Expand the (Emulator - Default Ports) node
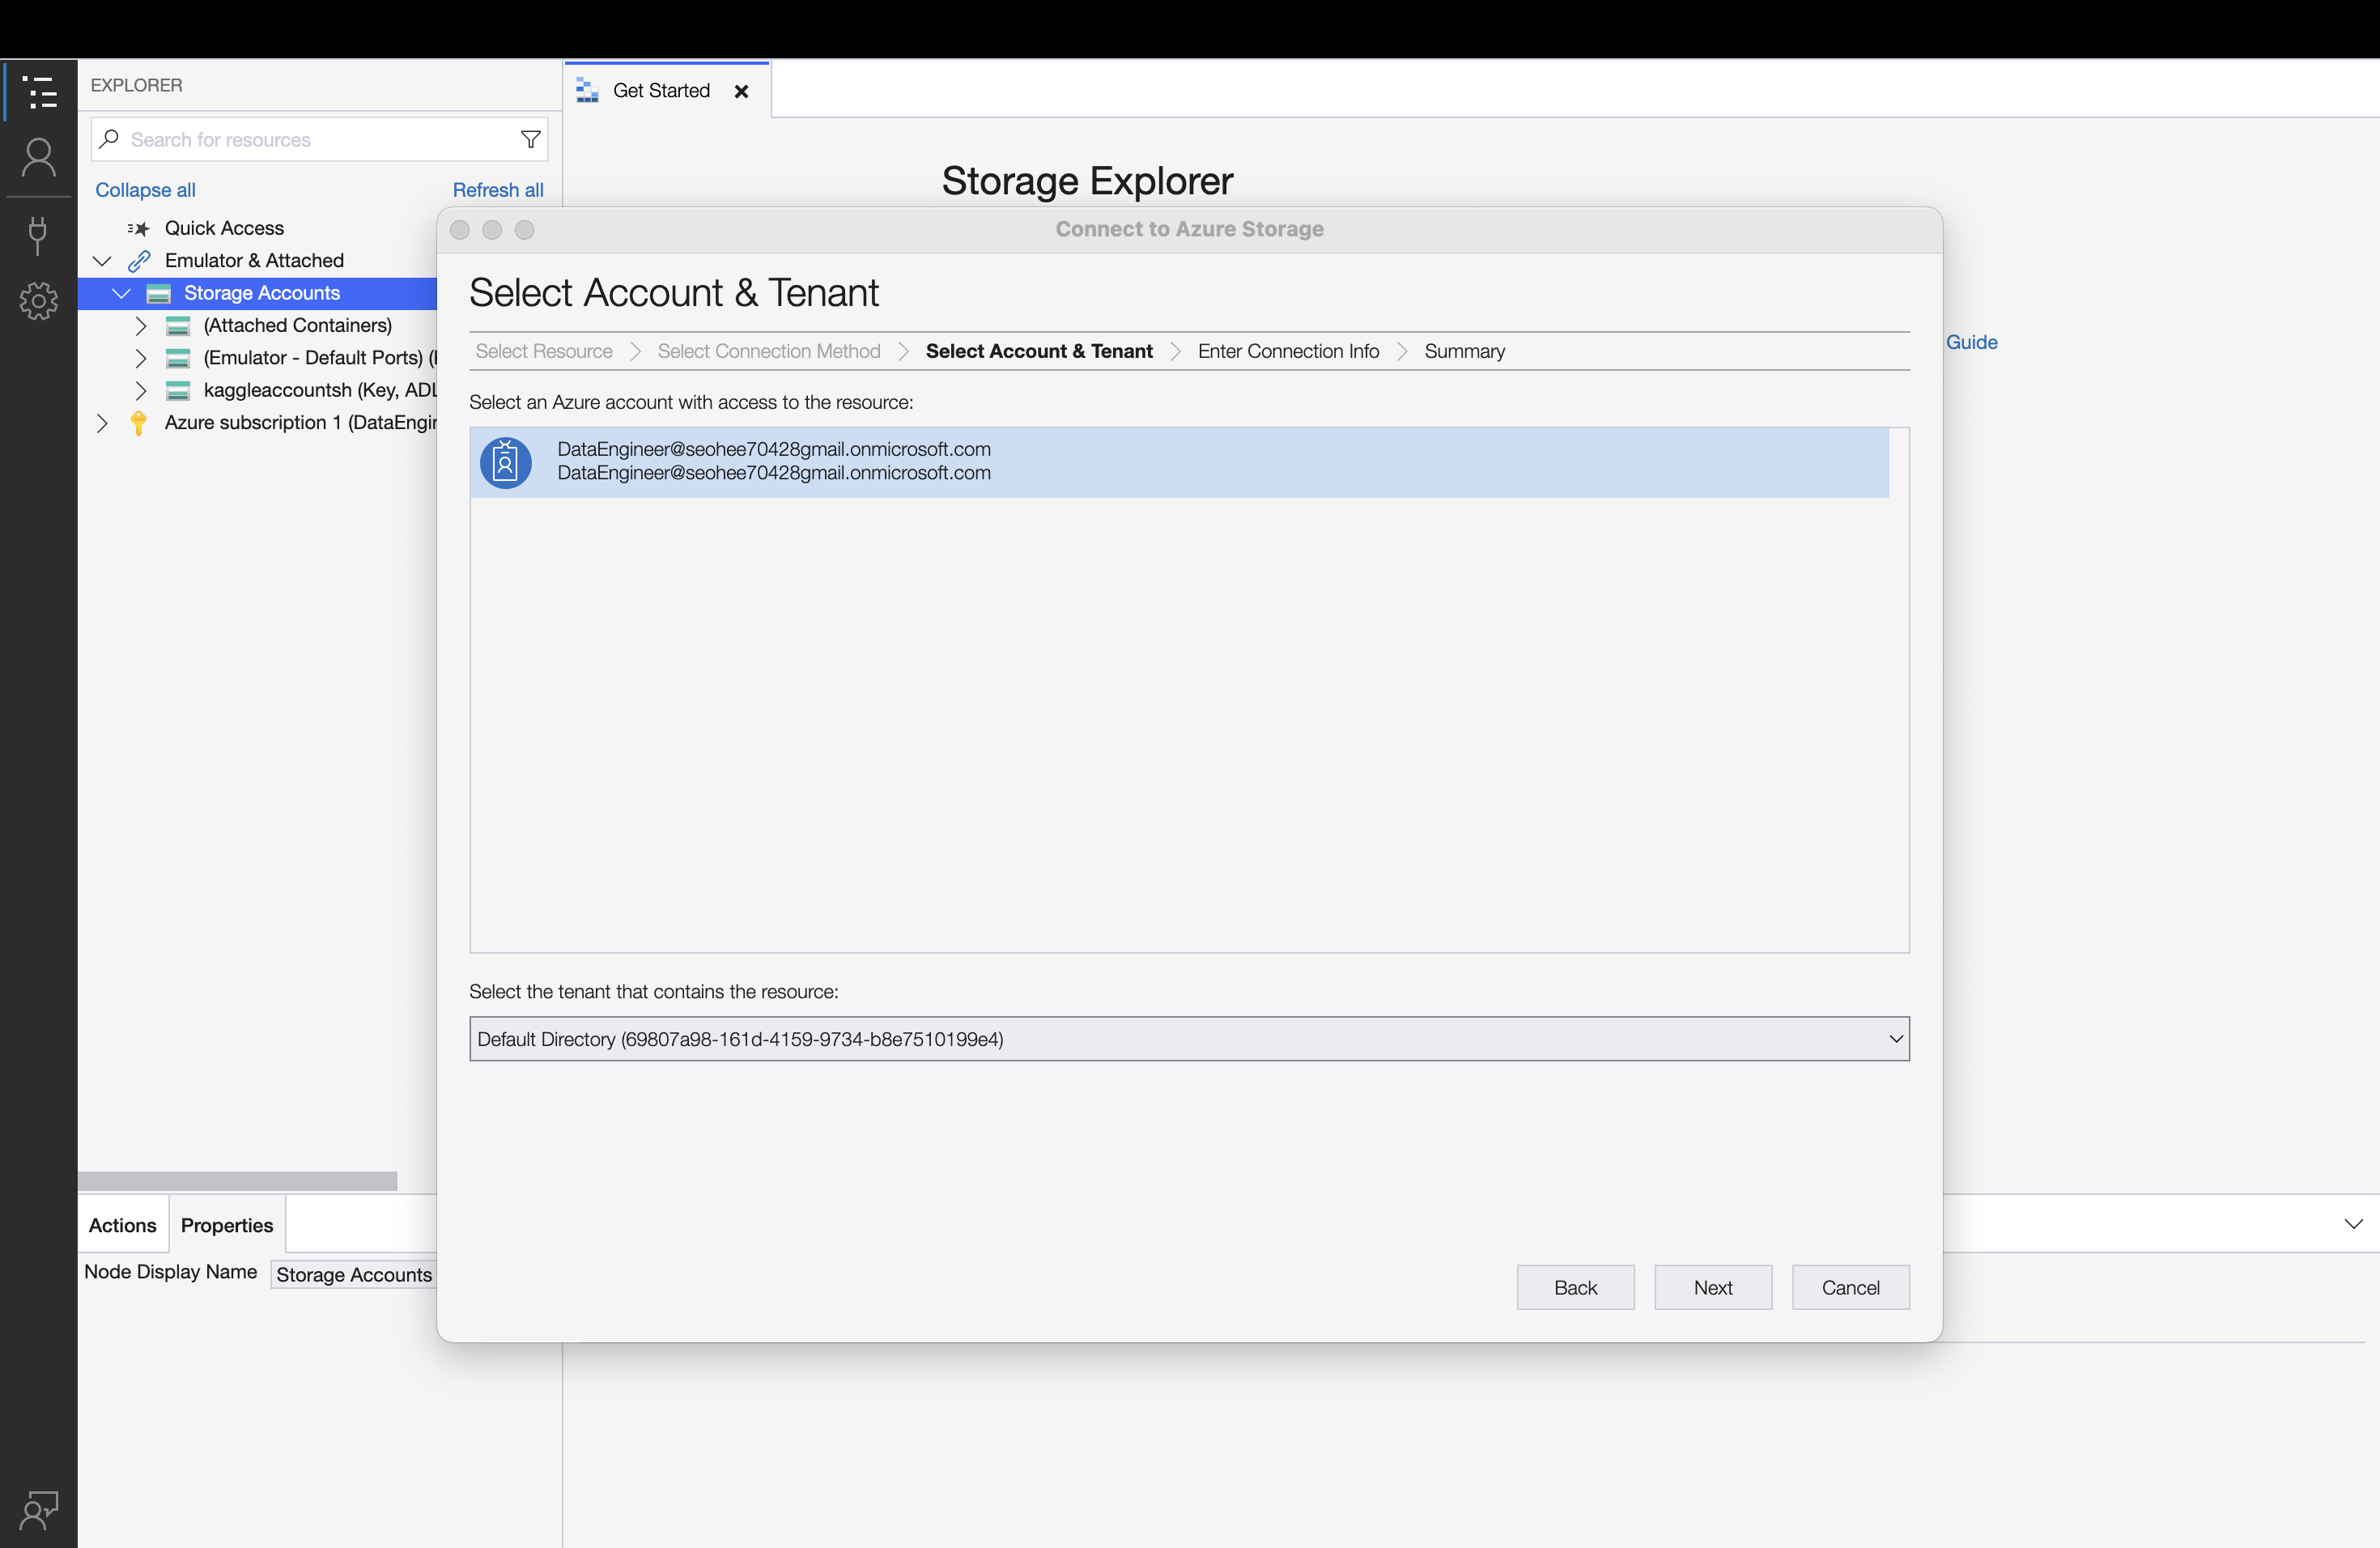Image resolution: width=2380 pixels, height=1548 pixels. point(141,358)
